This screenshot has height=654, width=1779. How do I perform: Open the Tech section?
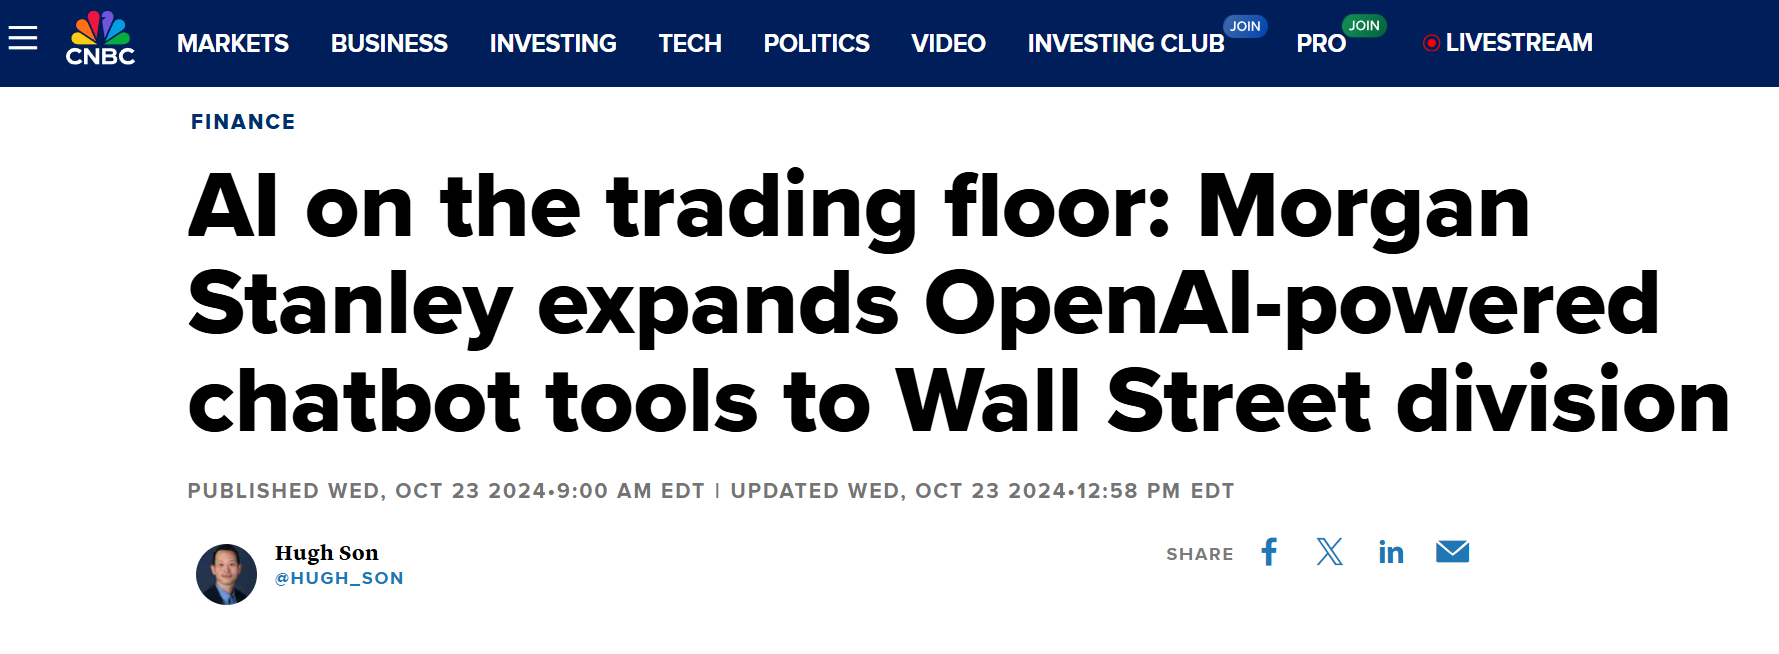[x=690, y=43]
